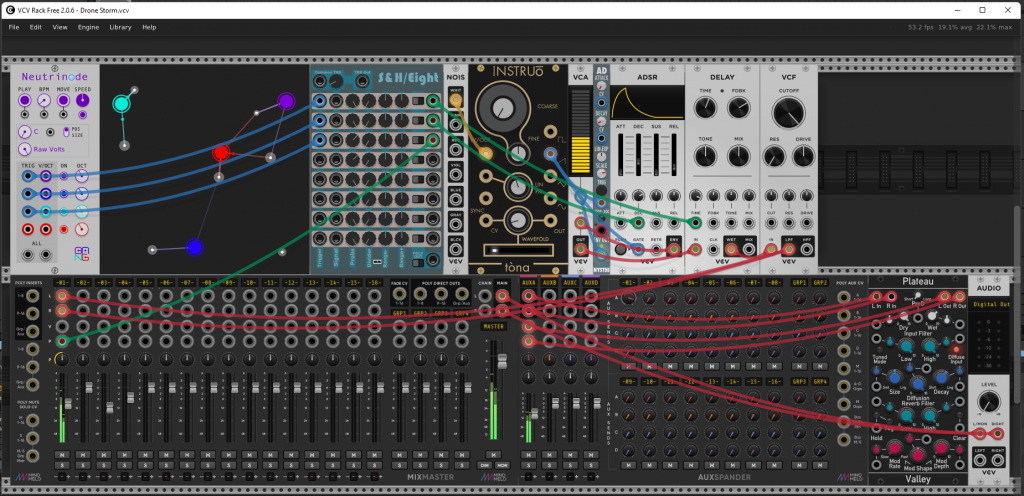
Task: Click the AD module TRIG button
Action: click(x=601, y=191)
